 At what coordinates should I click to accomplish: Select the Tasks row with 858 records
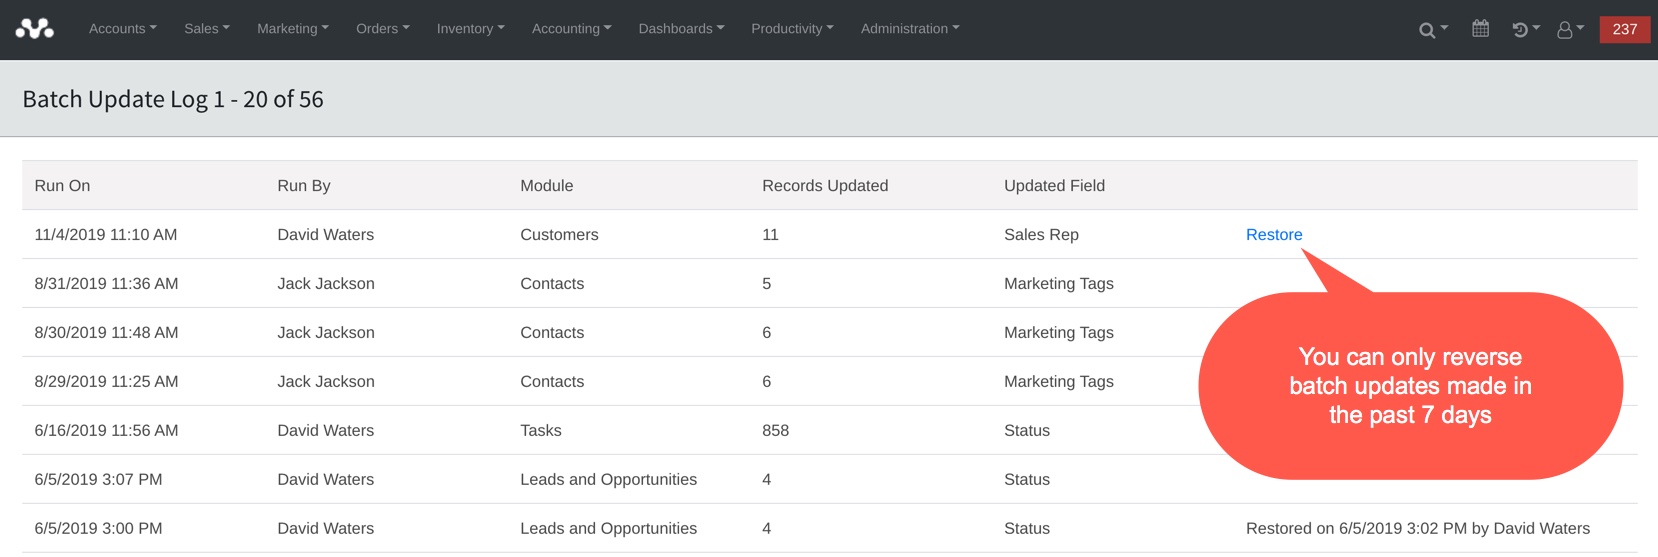(x=830, y=431)
